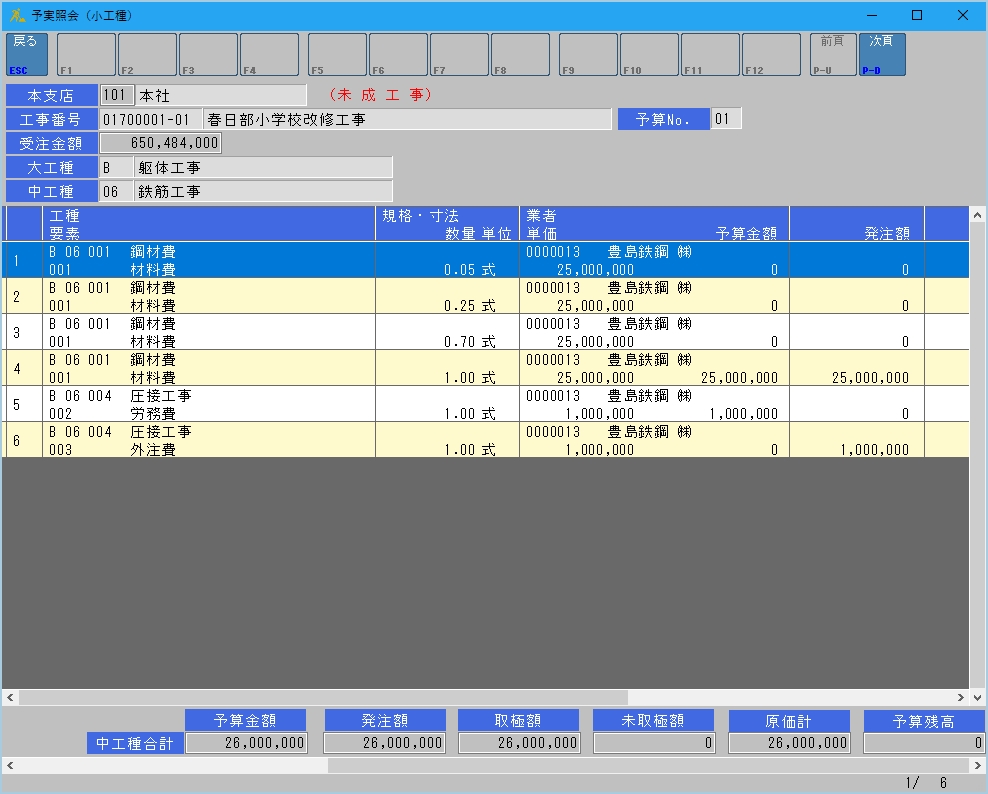The width and height of the screenshot is (988, 794).
Task: Select row 6 圧接工事 外注費
Action: pyautogui.click(x=400, y=440)
